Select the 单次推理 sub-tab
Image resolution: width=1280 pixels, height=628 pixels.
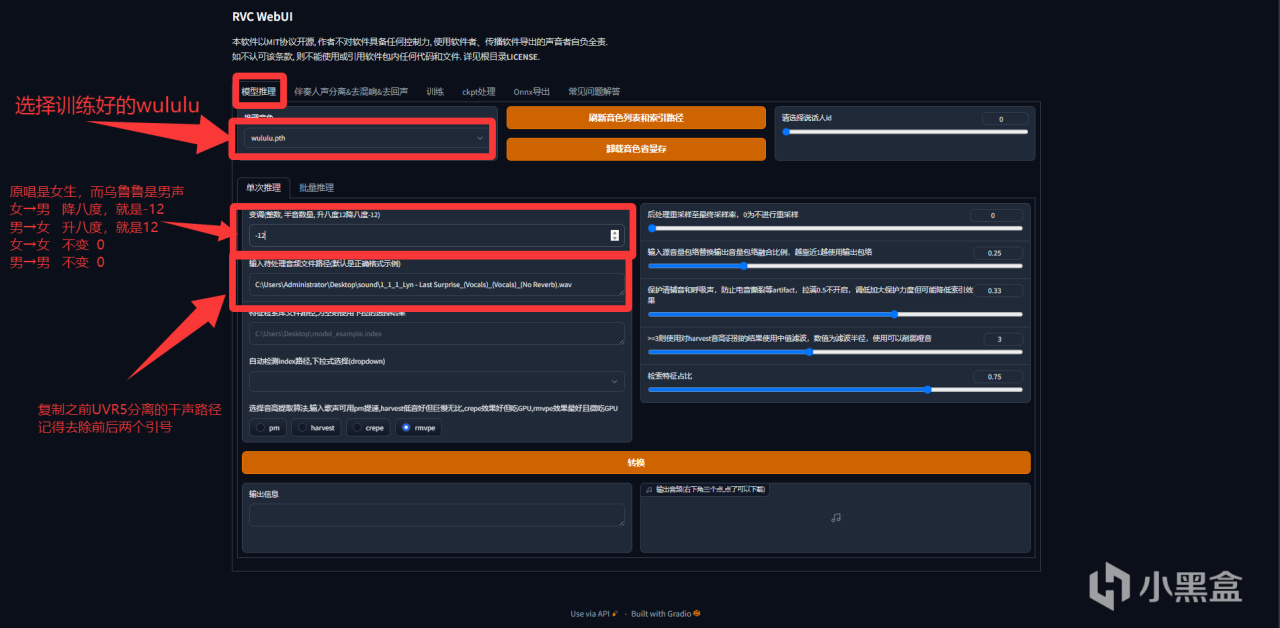click(265, 187)
